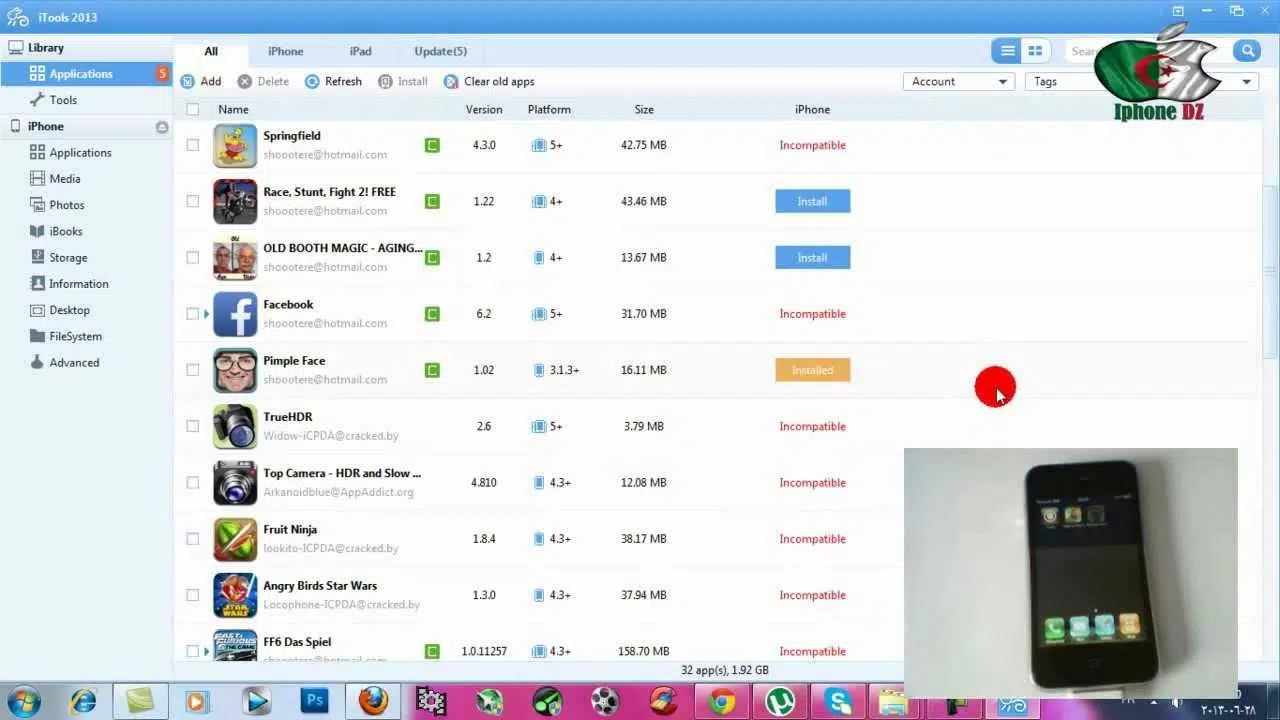Check the Pimple Face row checkbox
The width and height of the screenshot is (1280, 720).
[x=193, y=370]
